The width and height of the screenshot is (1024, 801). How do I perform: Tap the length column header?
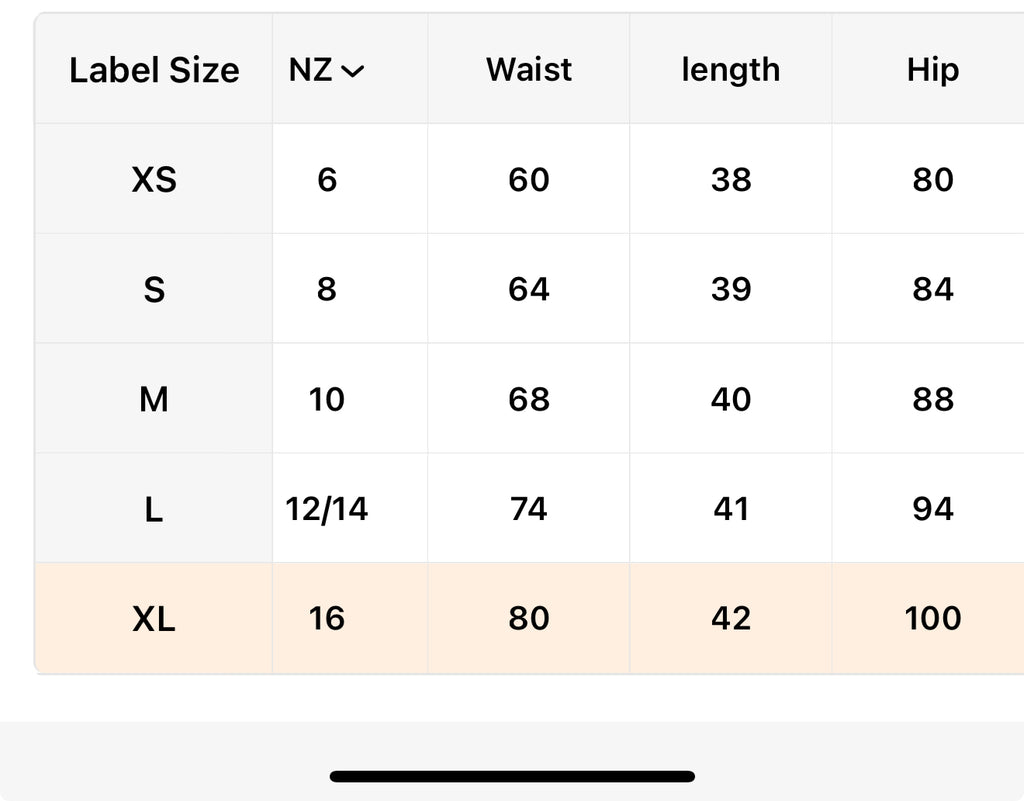pos(730,70)
